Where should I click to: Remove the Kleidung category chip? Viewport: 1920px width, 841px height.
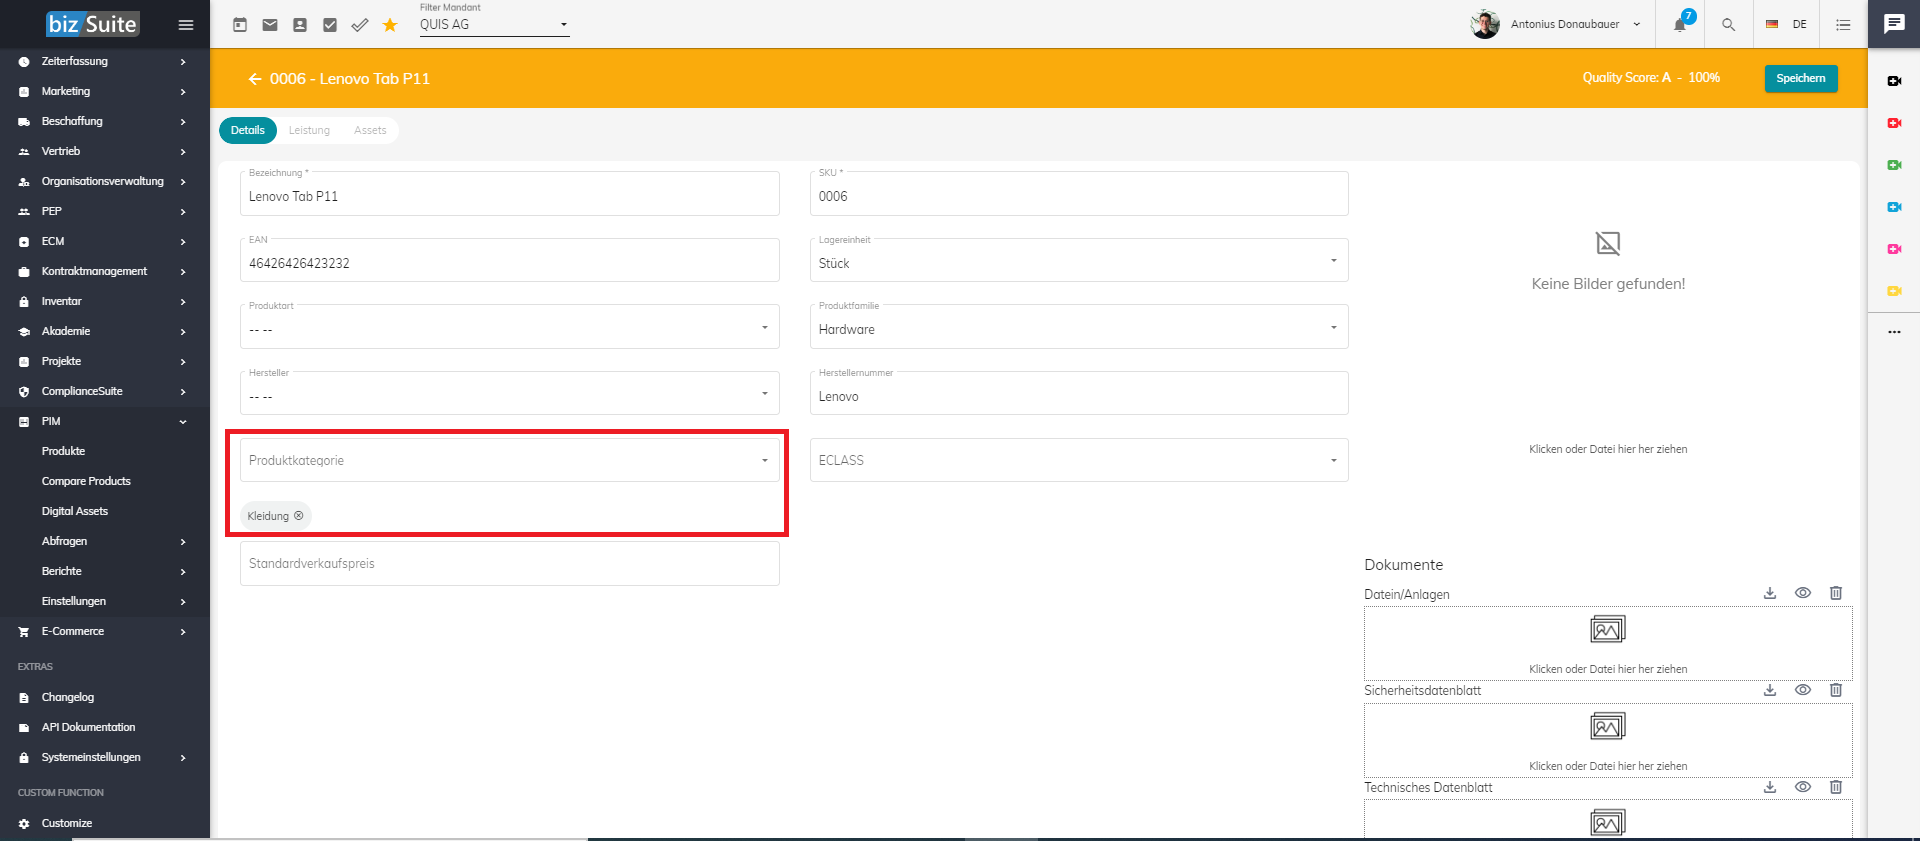[x=298, y=516]
